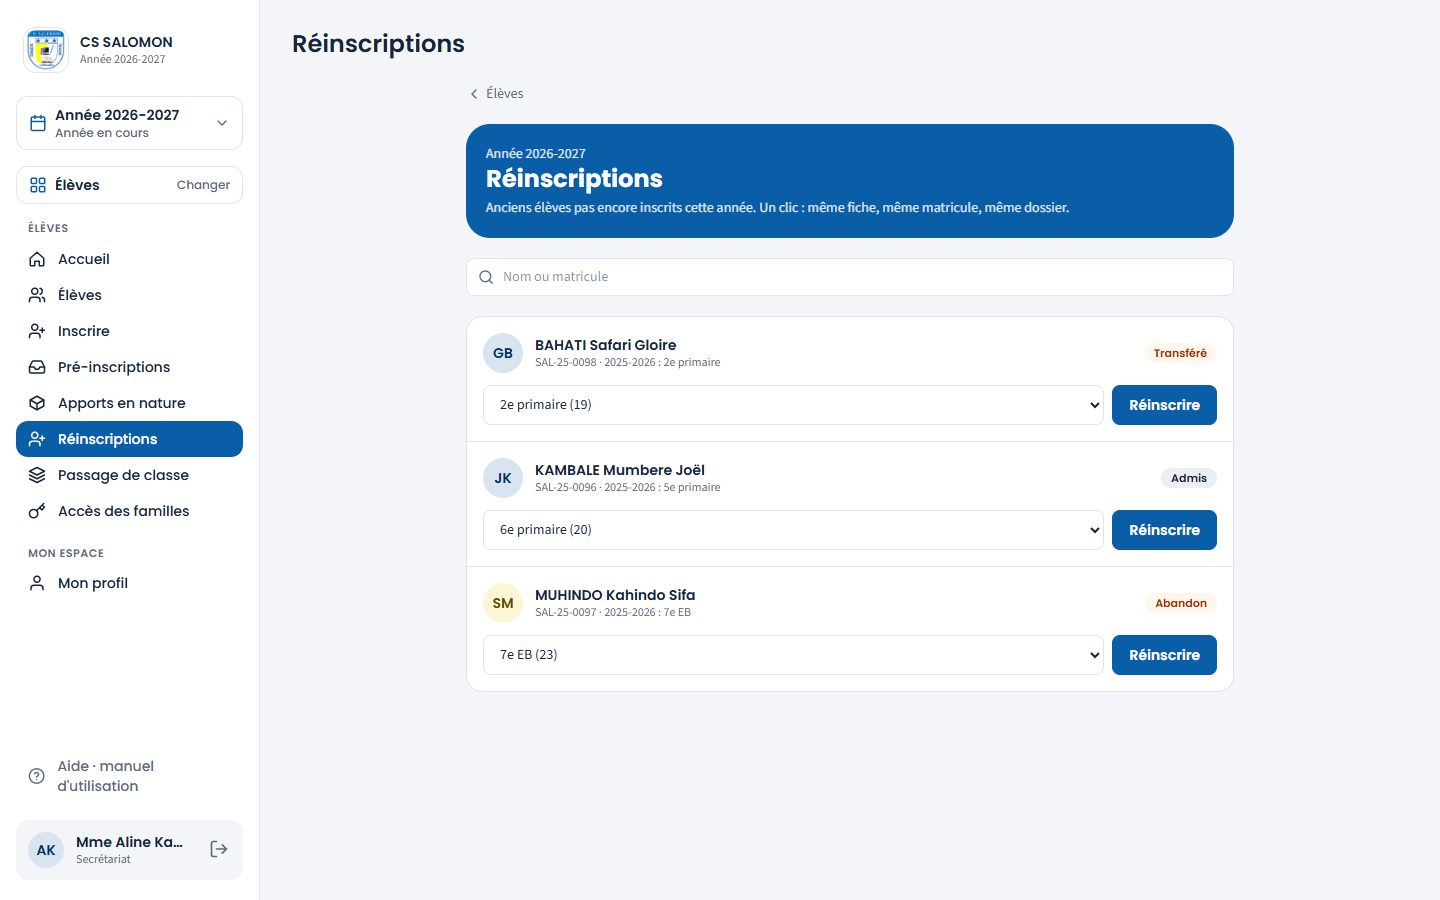
Task: Click the people icon for Élèves list
Action: [x=37, y=295]
